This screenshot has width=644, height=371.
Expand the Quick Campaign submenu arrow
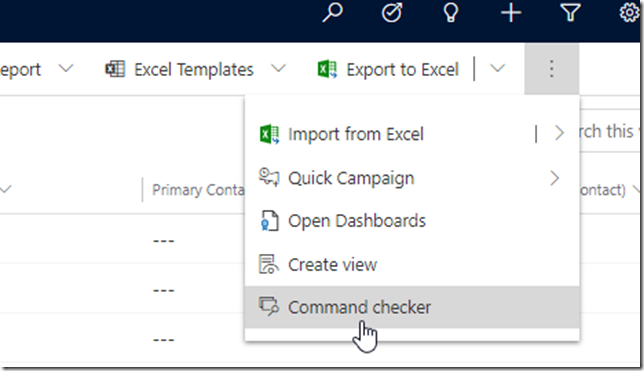coord(554,178)
